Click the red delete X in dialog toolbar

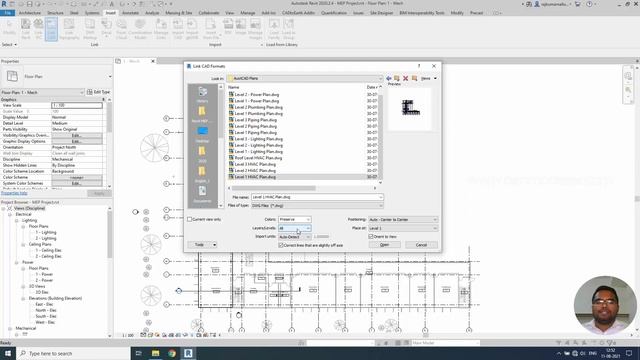point(405,78)
